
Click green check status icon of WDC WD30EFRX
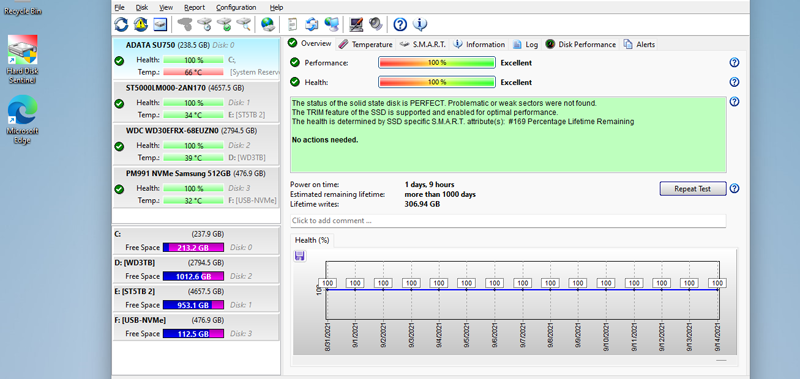[119, 146]
